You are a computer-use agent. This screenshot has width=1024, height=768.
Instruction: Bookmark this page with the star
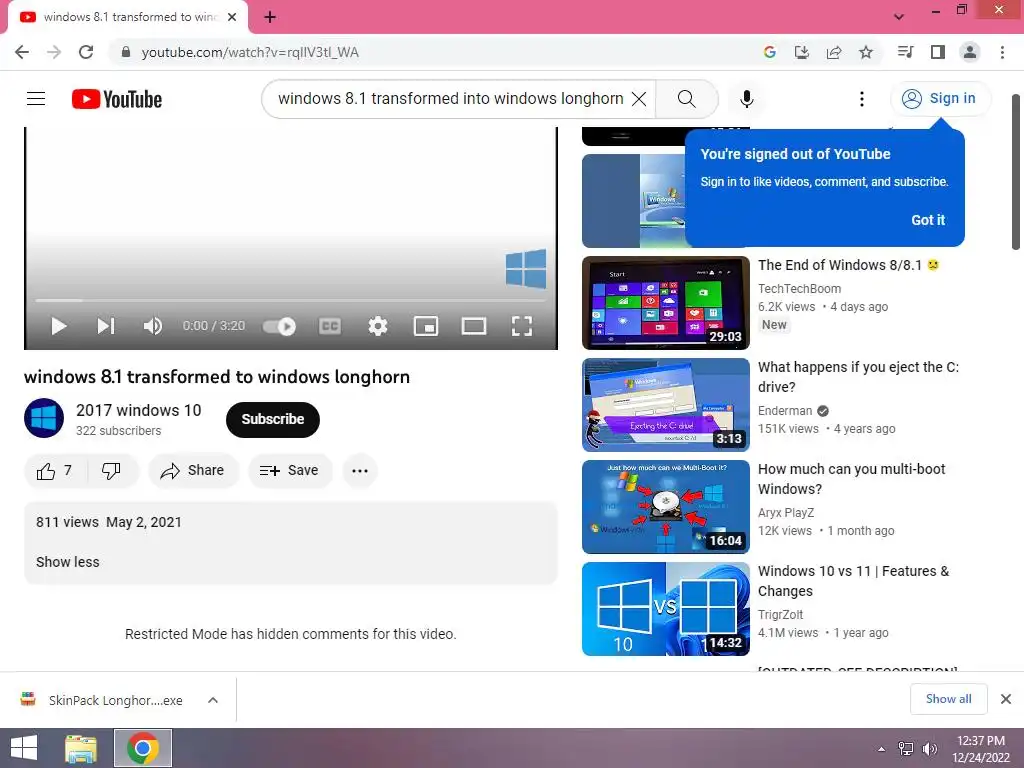pyautogui.click(x=866, y=52)
